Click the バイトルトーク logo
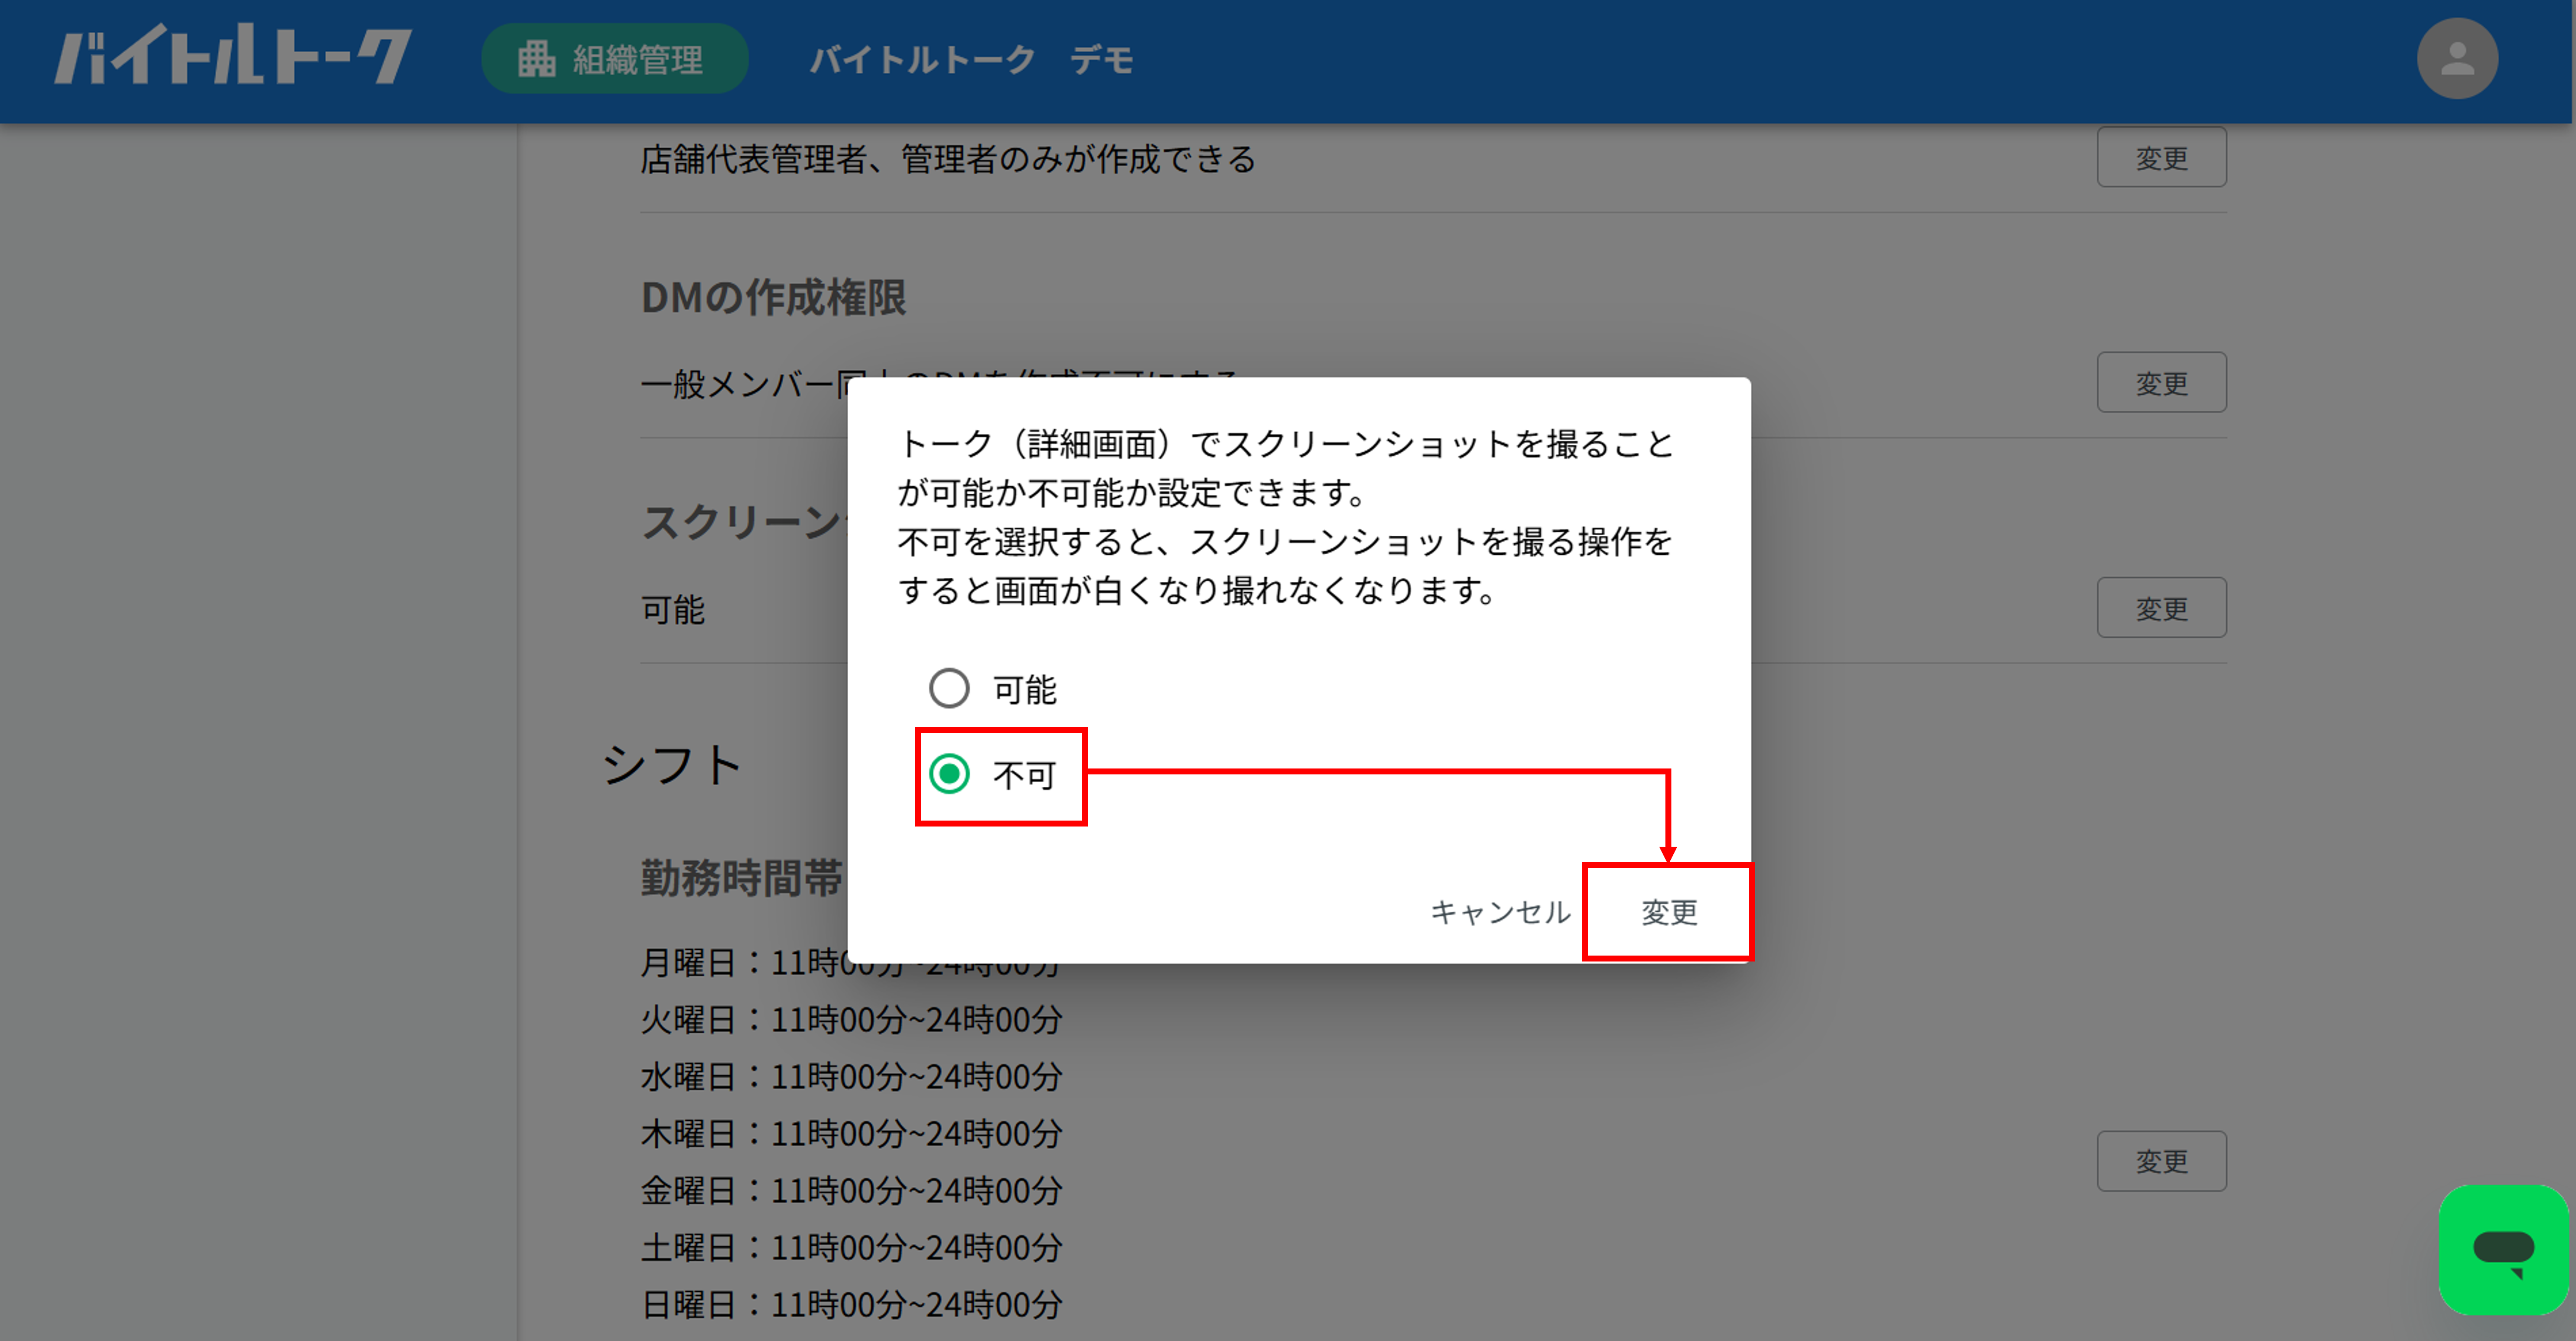 pyautogui.click(x=233, y=56)
